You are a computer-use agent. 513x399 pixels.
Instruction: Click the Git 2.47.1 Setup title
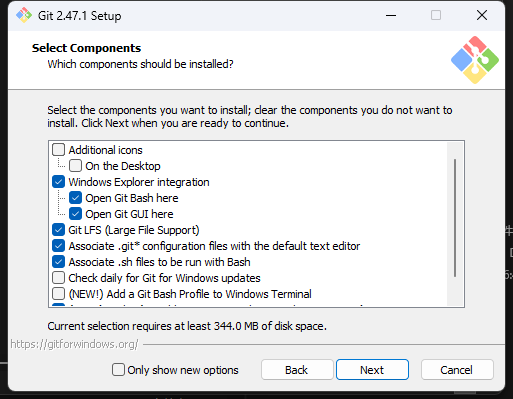tap(79, 16)
